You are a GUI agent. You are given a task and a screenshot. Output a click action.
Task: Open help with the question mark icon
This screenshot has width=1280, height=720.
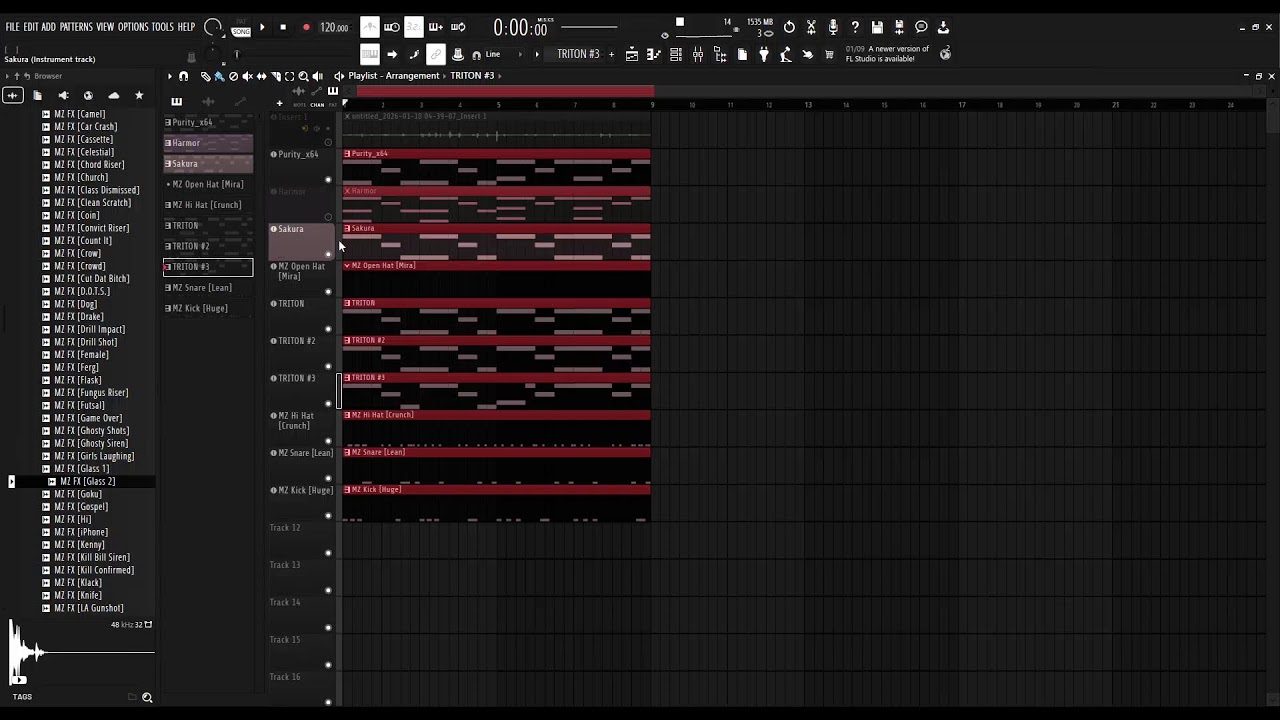(855, 27)
